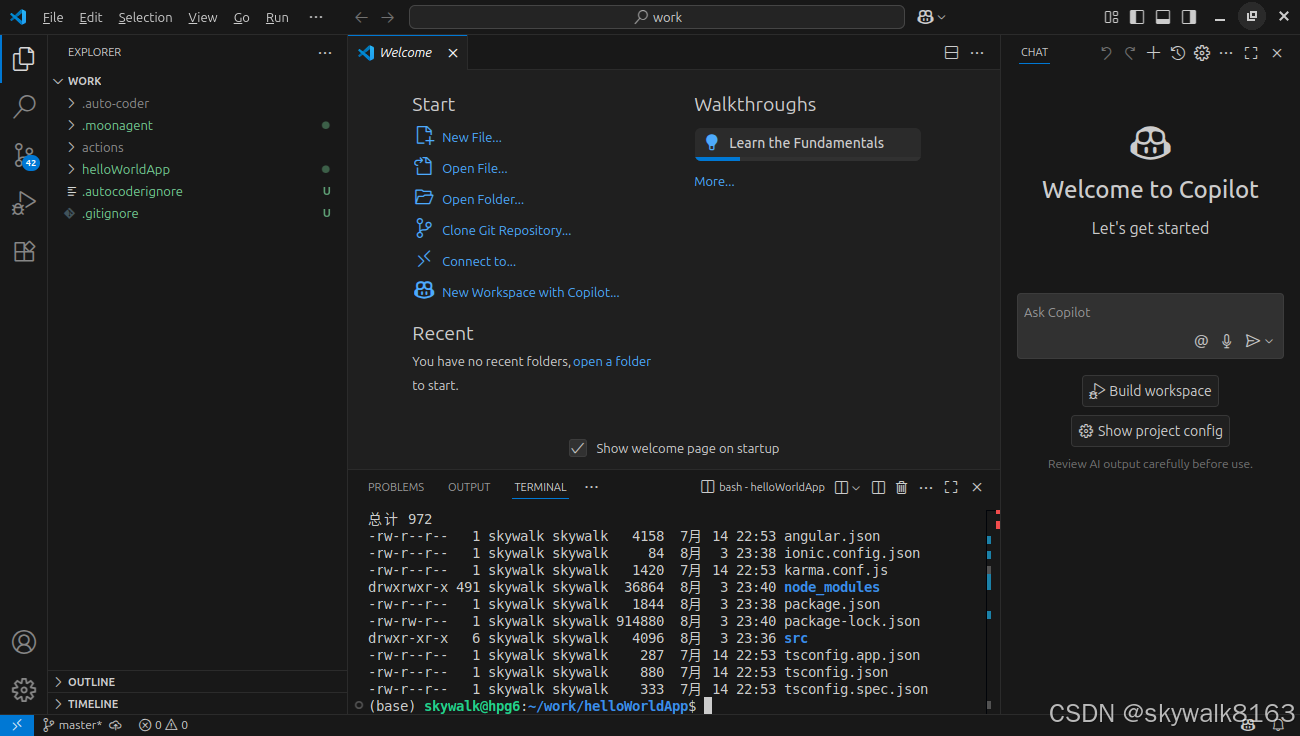The width and height of the screenshot is (1300, 736).
Task: Toggle Show welcome page on startup
Action: point(578,448)
